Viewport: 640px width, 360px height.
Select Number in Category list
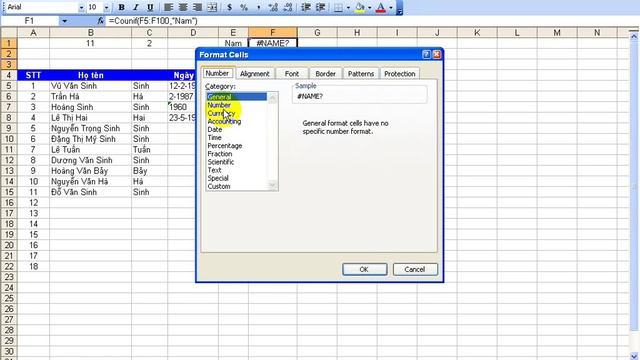(237, 105)
